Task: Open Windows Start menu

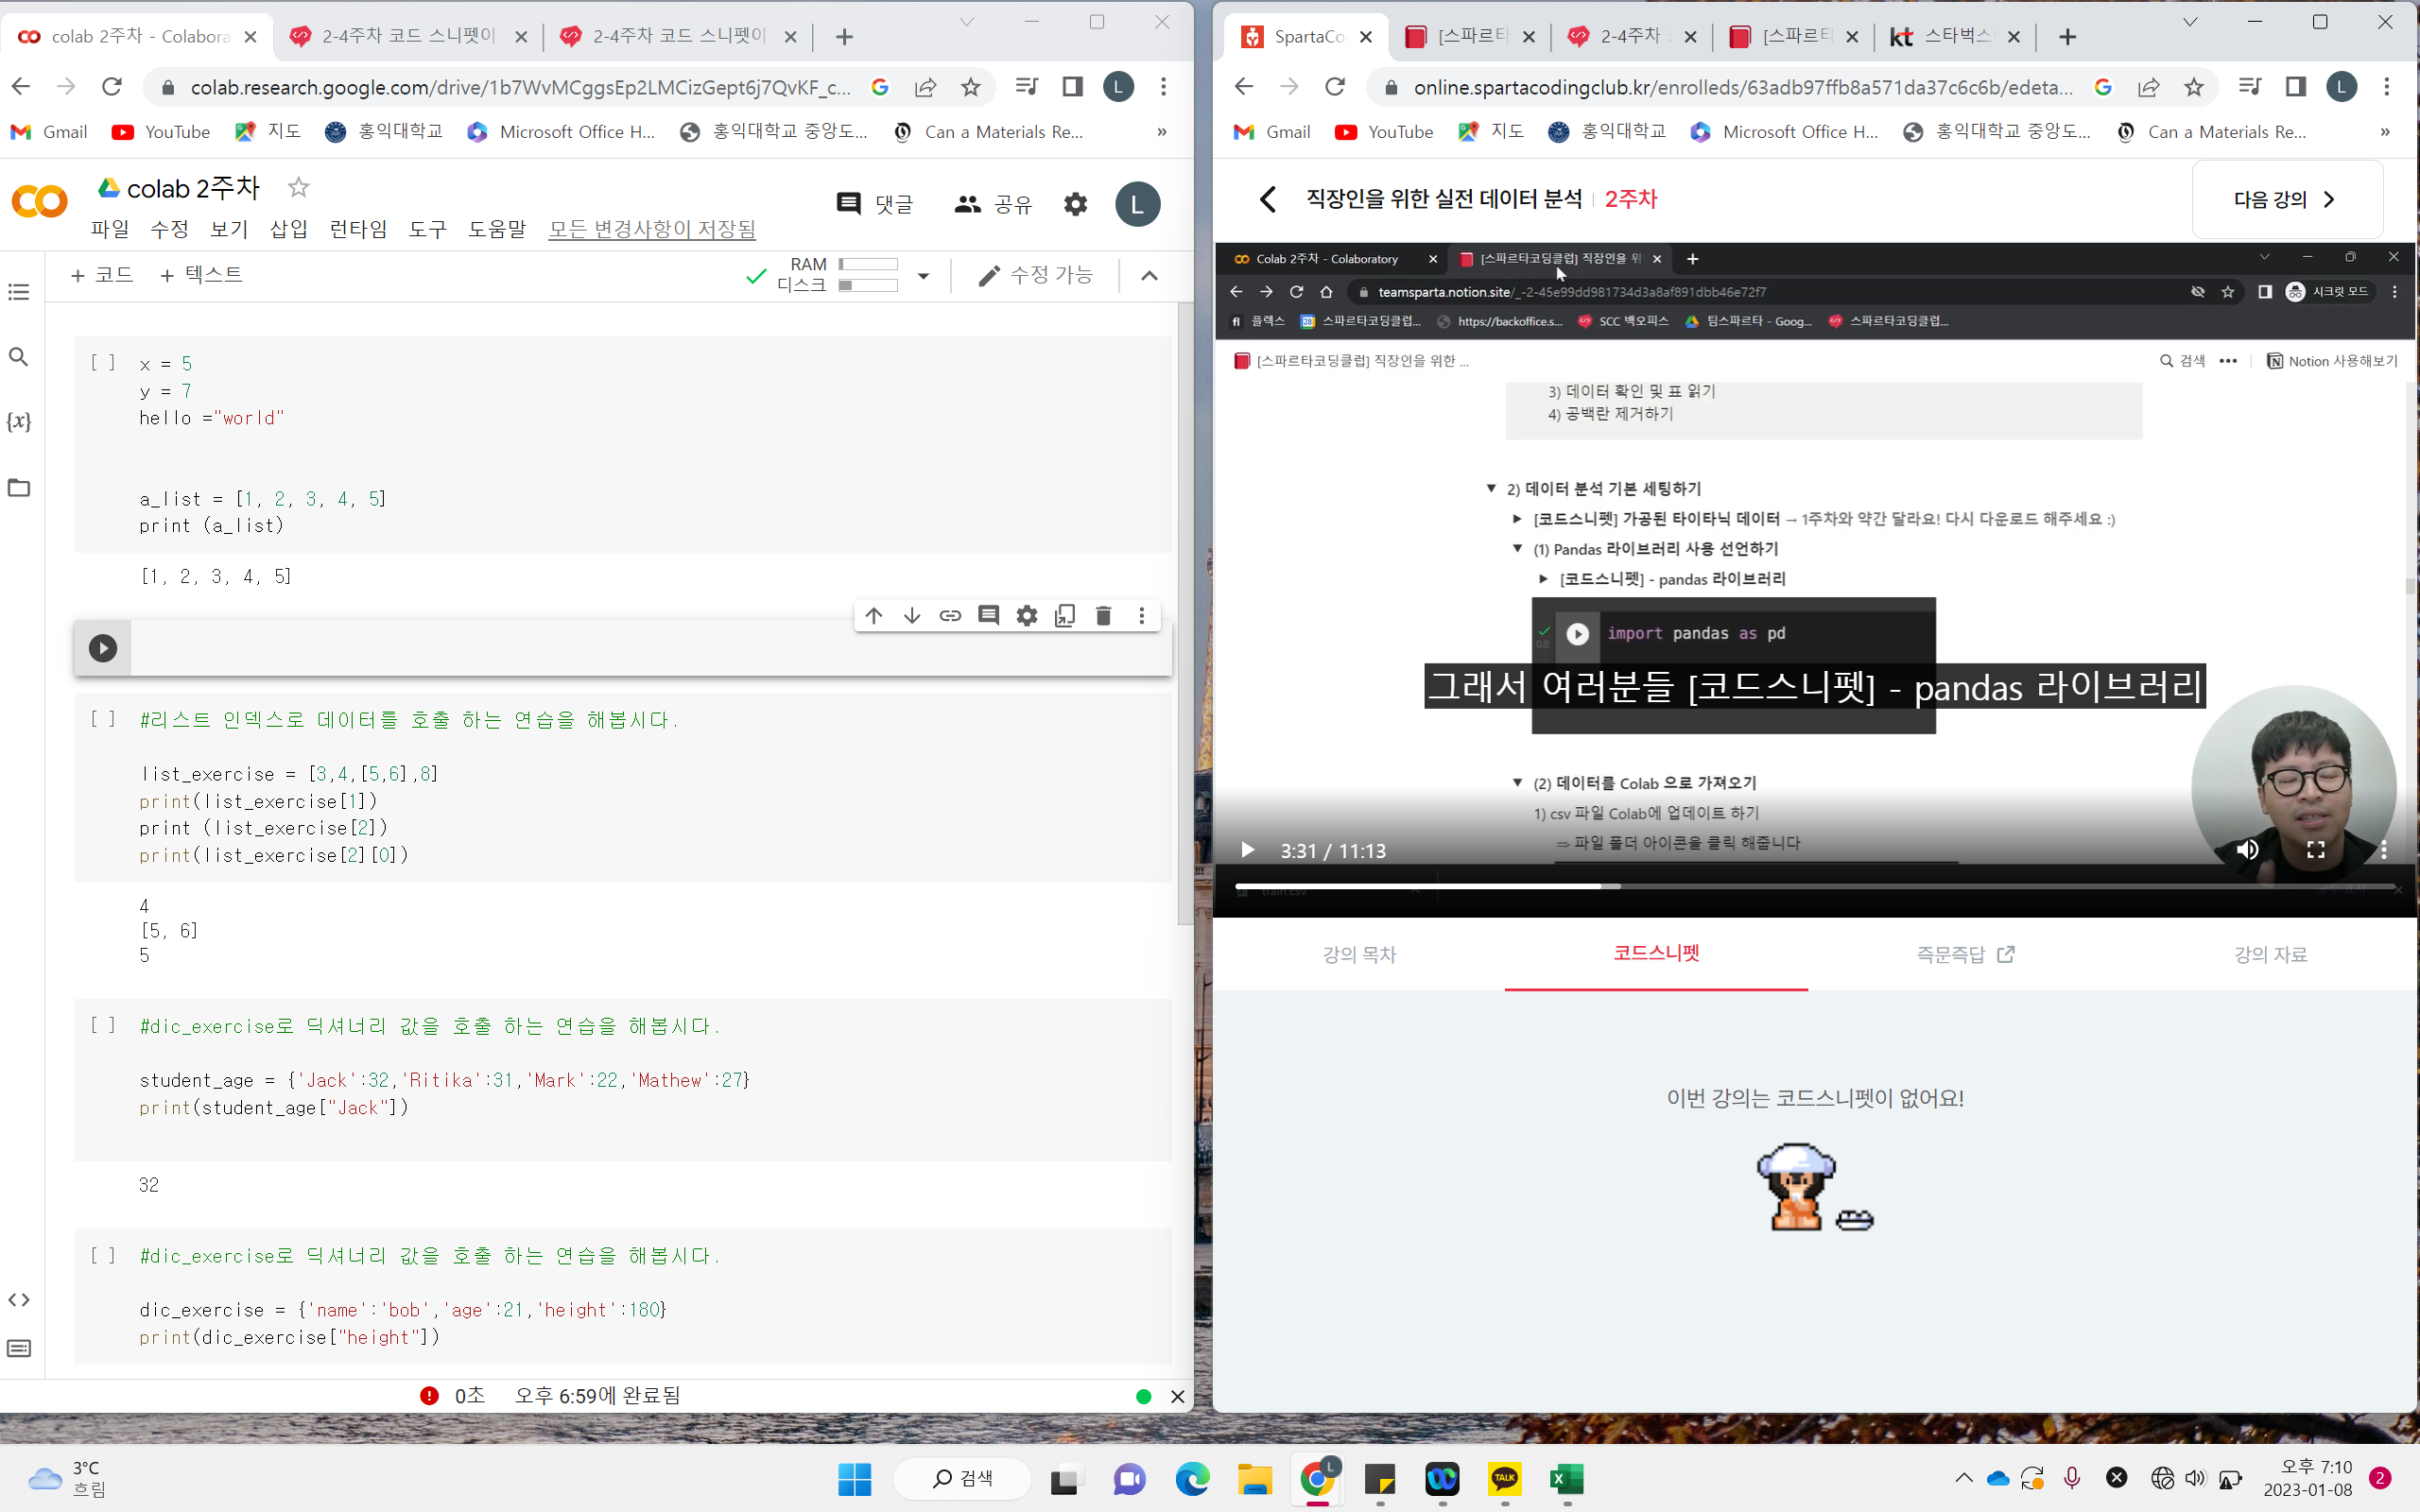Action: pos(854,1479)
